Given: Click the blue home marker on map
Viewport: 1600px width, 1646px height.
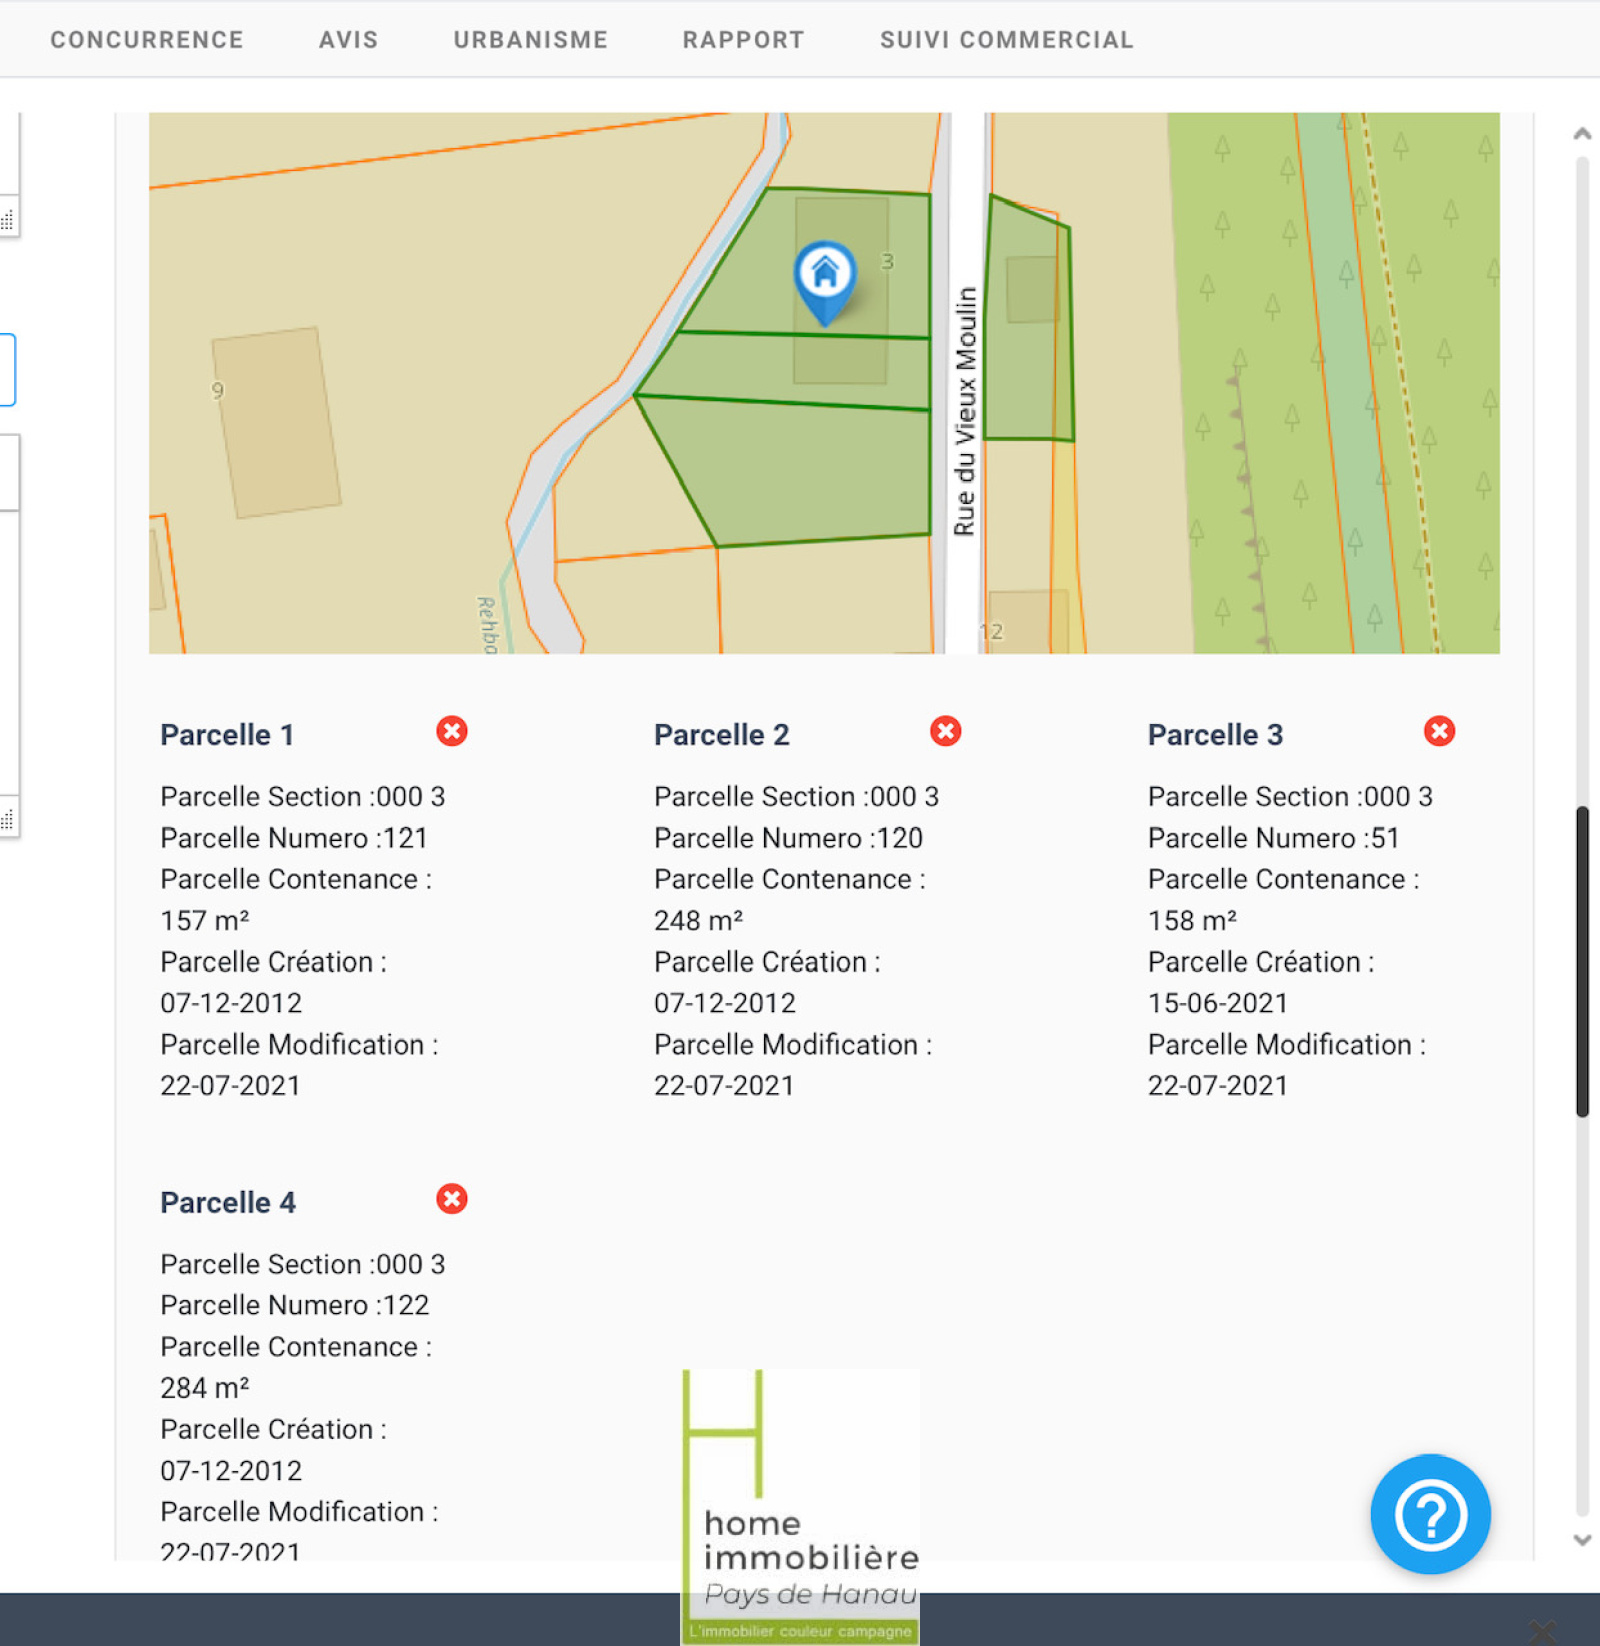Looking at the screenshot, I should (825, 275).
